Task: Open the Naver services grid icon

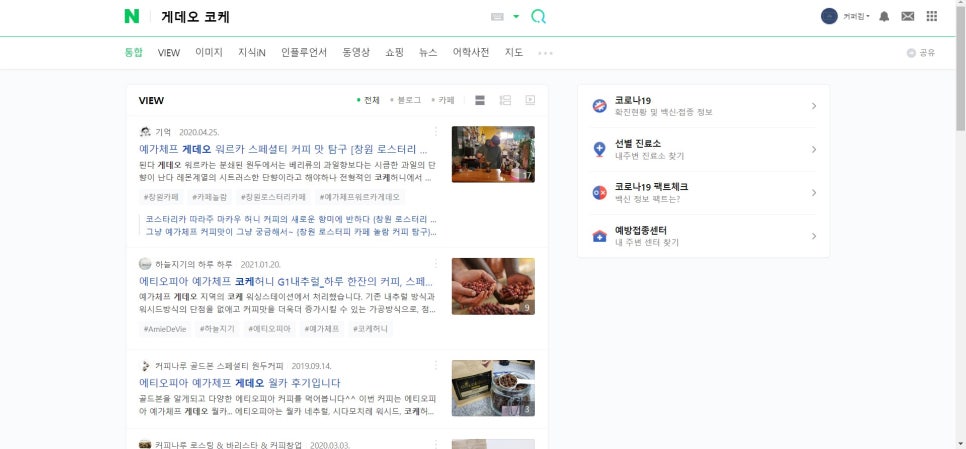Action: [x=932, y=17]
